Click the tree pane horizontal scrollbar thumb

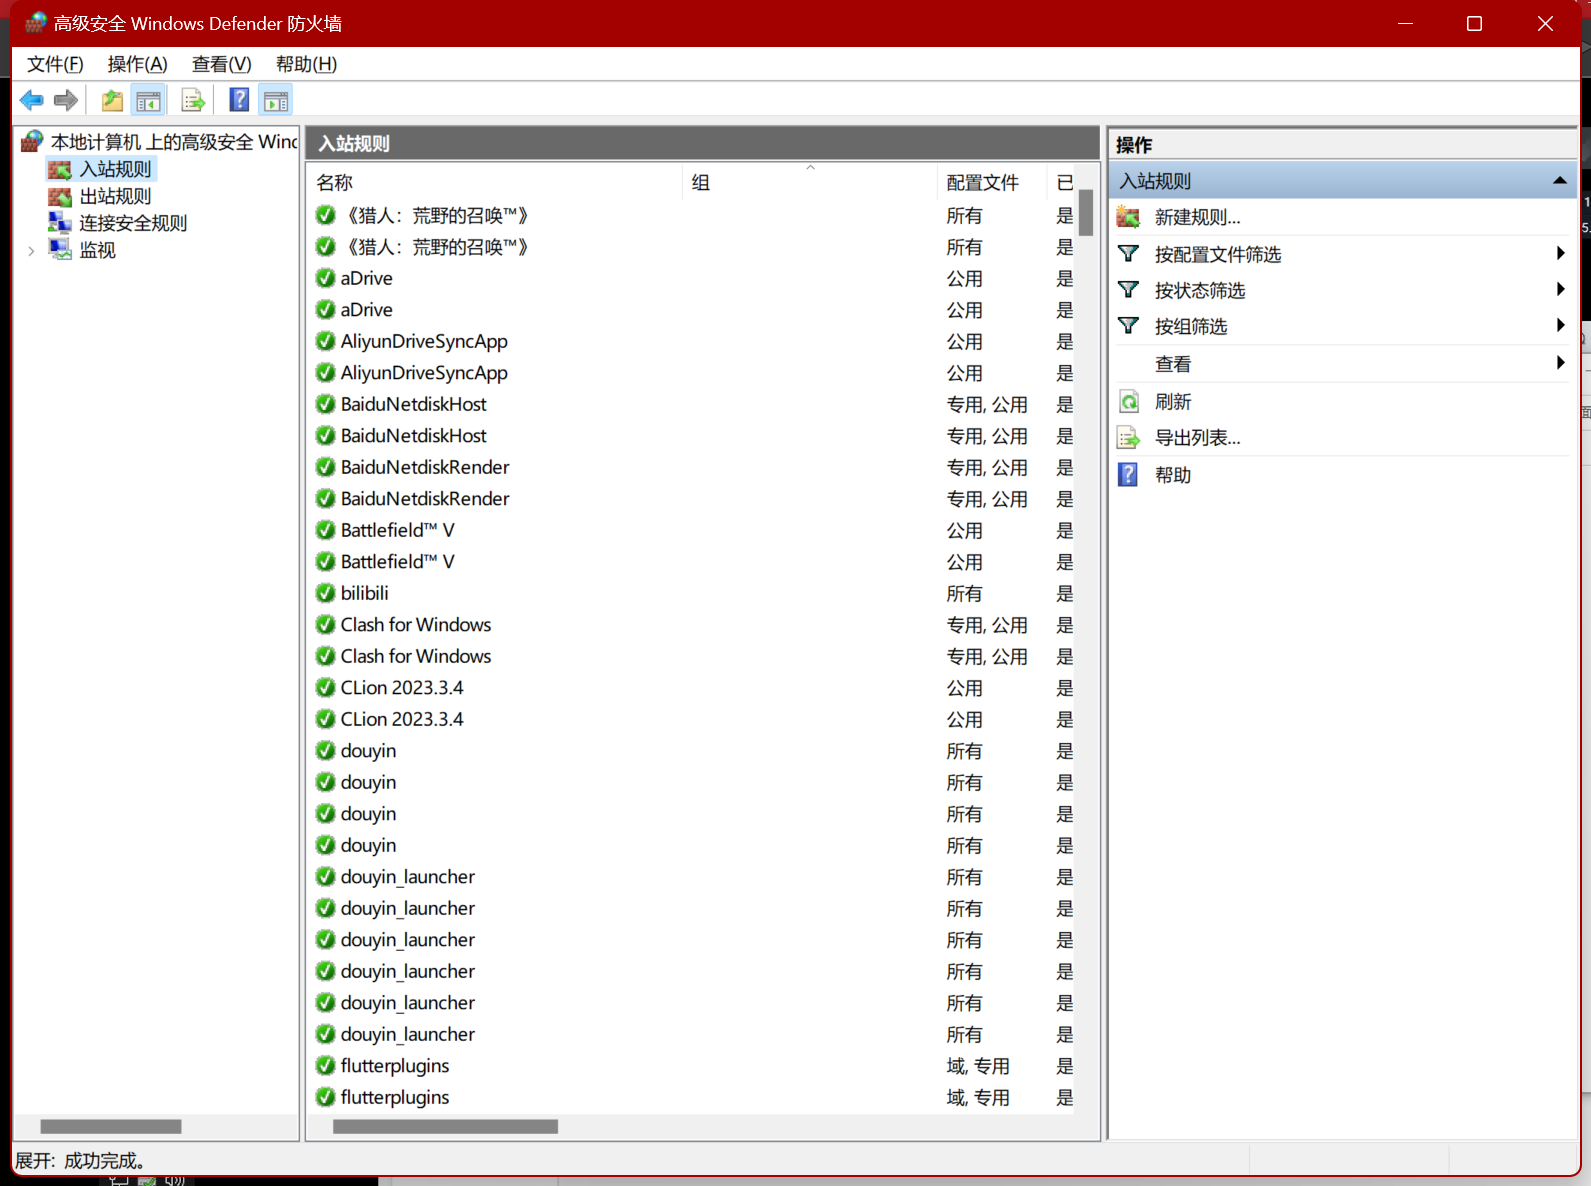[x=111, y=1127]
